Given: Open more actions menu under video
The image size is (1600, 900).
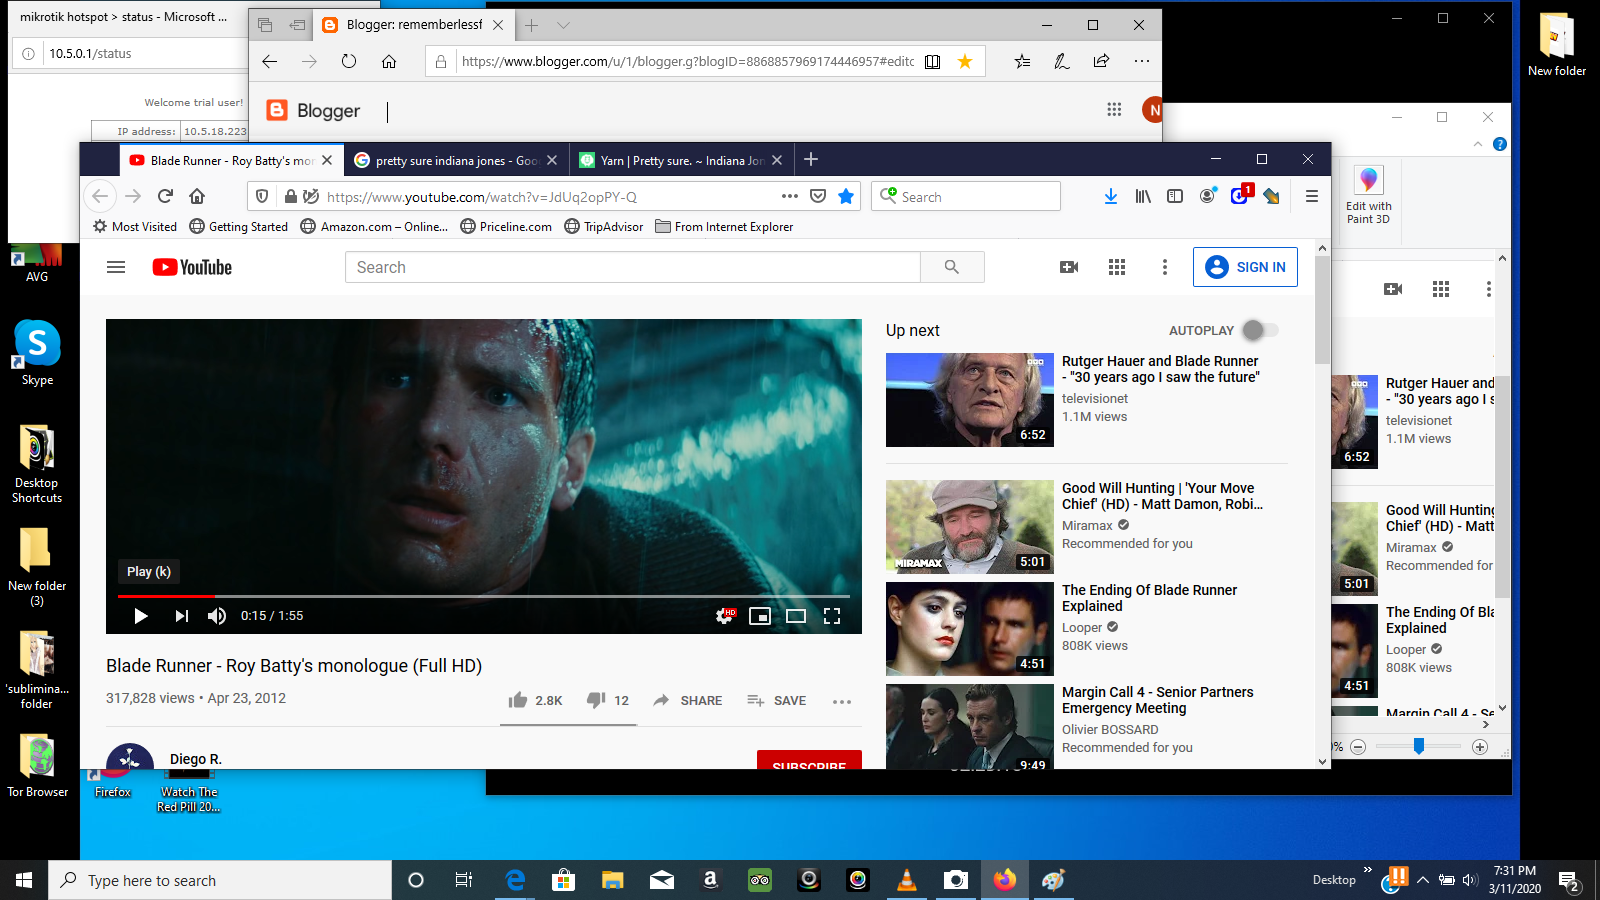Looking at the screenshot, I should coord(842,701).
